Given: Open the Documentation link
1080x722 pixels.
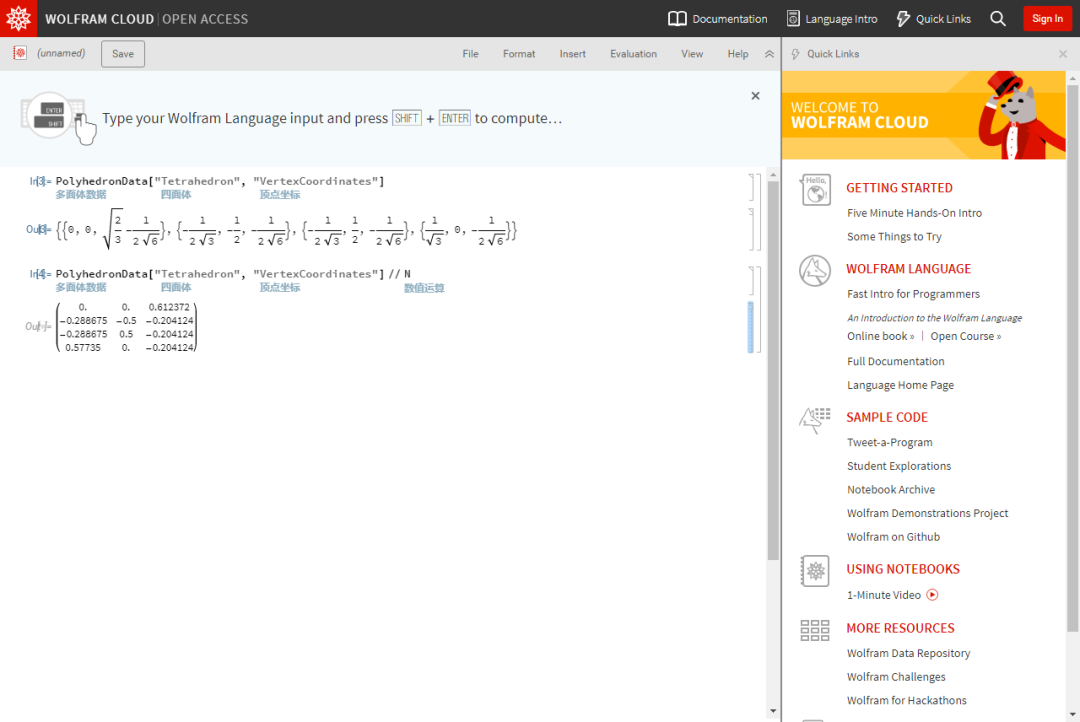Looking at the screenshot, I should 729,19.
